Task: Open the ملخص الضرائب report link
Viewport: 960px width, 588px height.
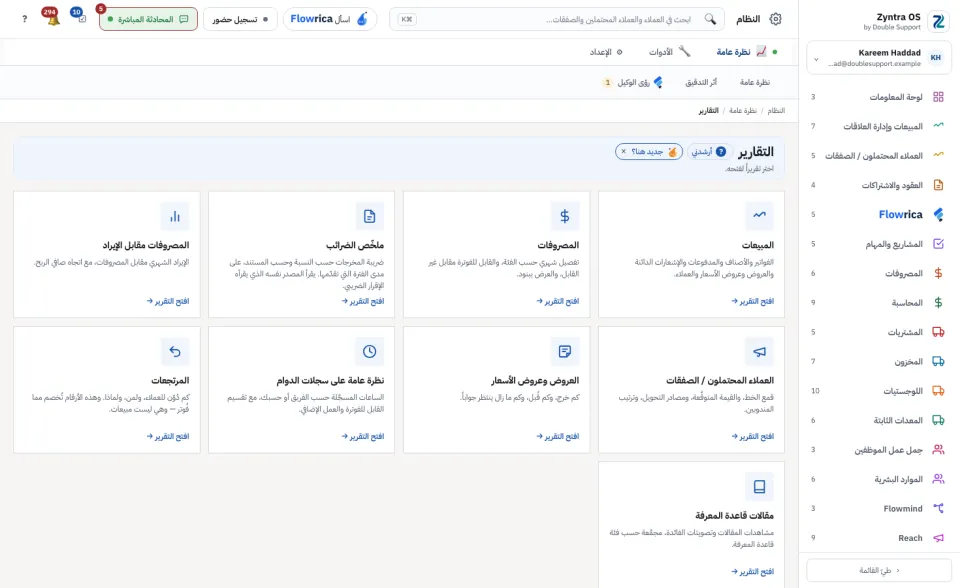Action: 362,301
